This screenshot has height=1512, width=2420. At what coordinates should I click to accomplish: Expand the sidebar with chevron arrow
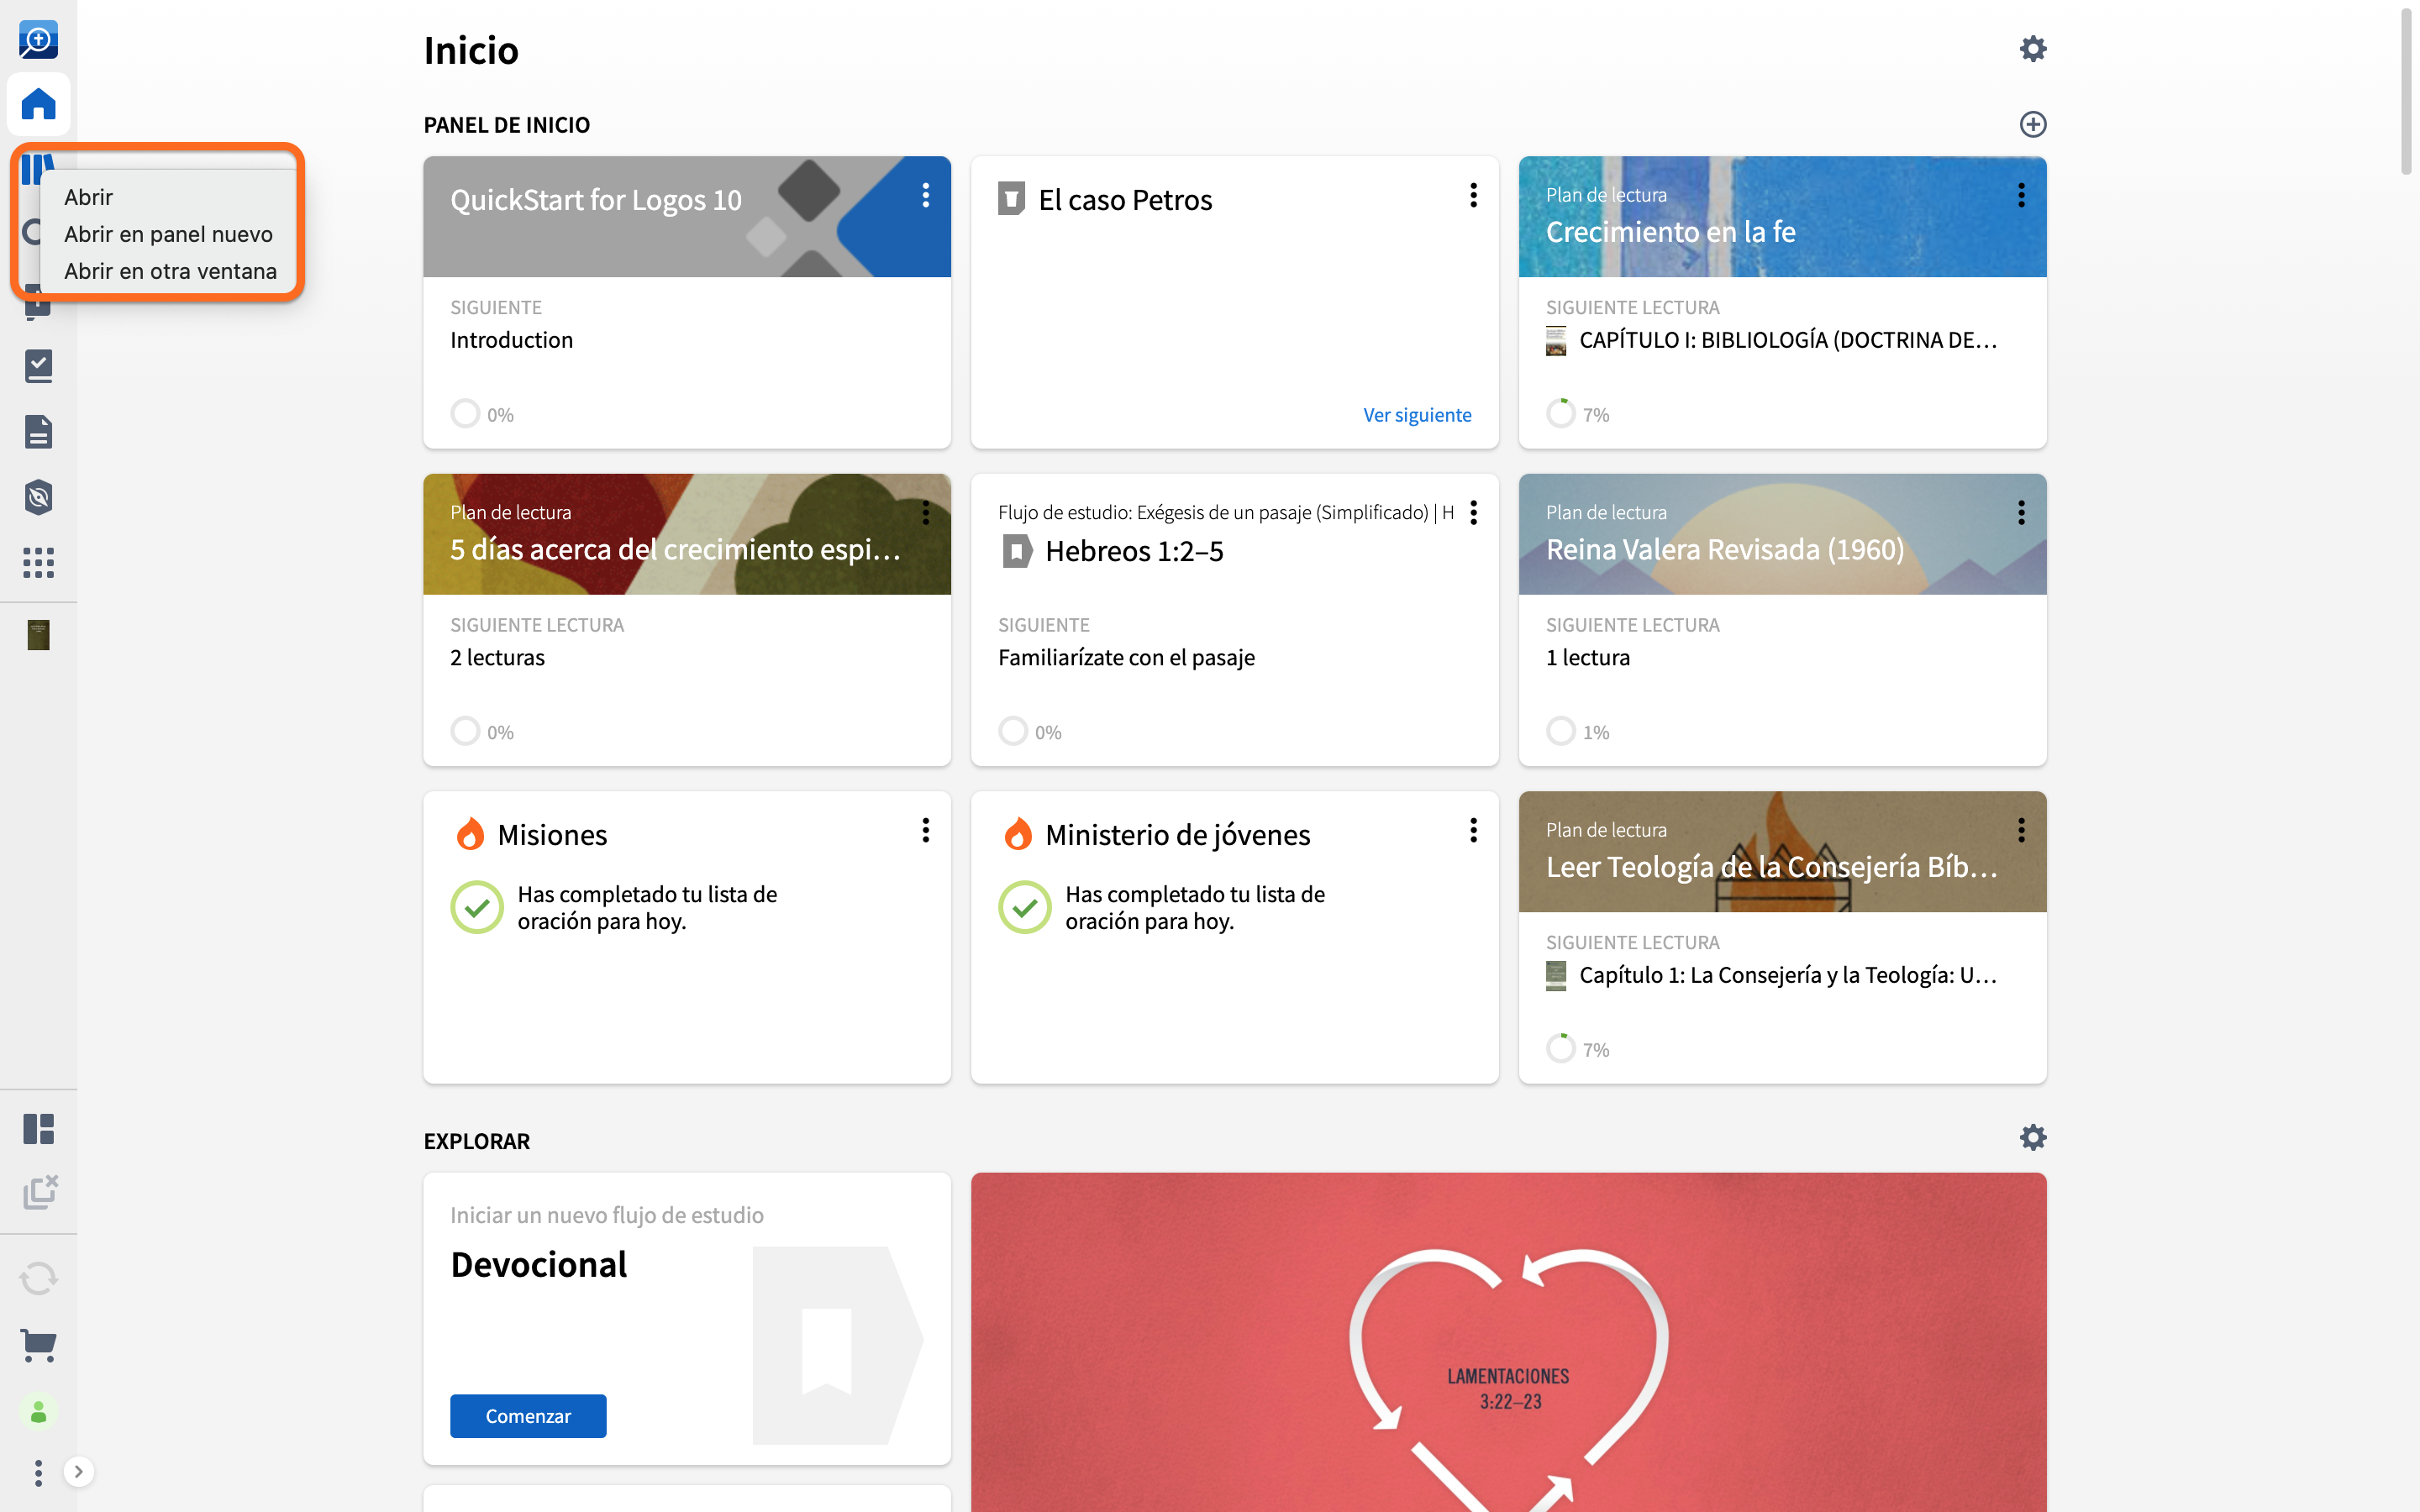(x=79, y=1472)
